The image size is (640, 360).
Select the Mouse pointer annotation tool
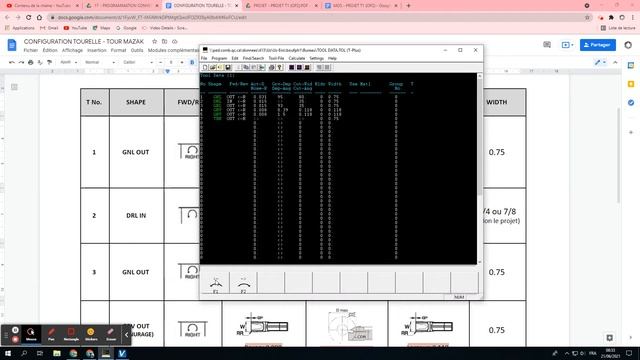coord(31,334)
